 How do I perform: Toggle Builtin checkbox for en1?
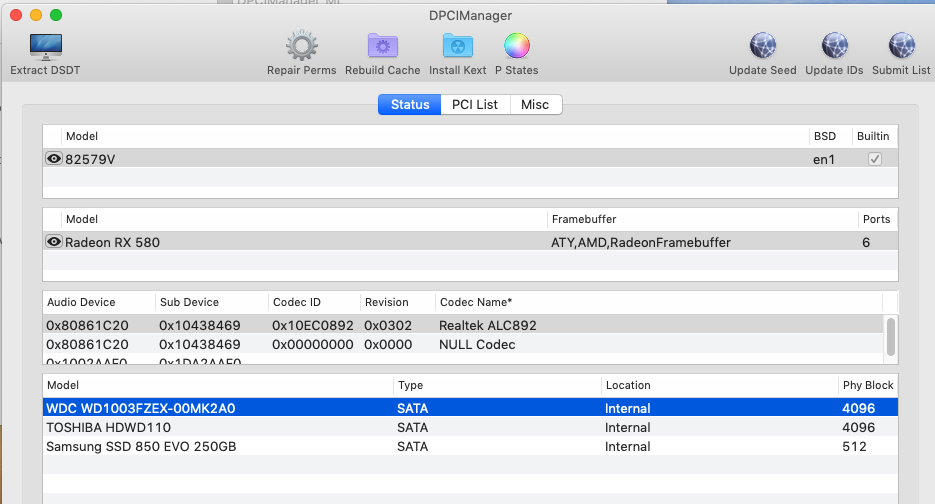(x=875, y=159)
